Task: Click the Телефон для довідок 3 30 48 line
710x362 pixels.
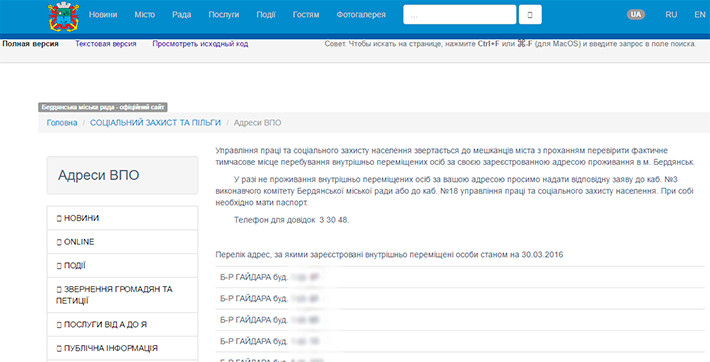Action: (x=291, y=220)
